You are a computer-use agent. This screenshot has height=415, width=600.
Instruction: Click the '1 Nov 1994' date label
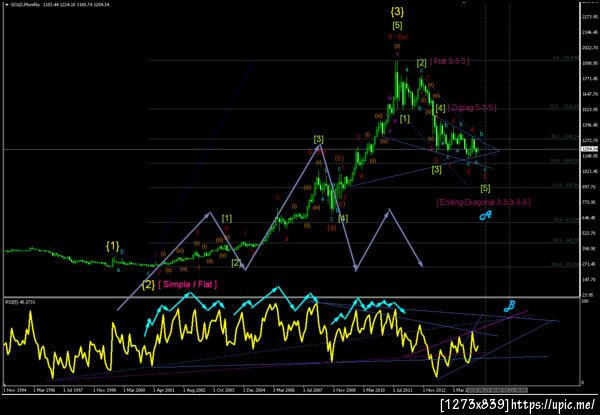coord(13,390)
